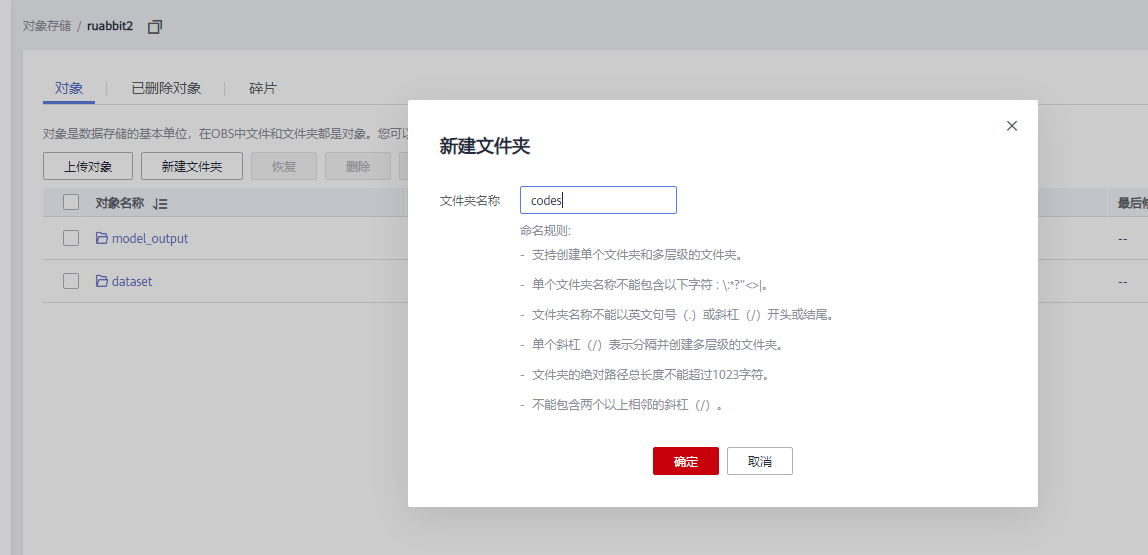Click folder icon of model_output
Screen dimensions: 1148x555
(x=102, y=238)
